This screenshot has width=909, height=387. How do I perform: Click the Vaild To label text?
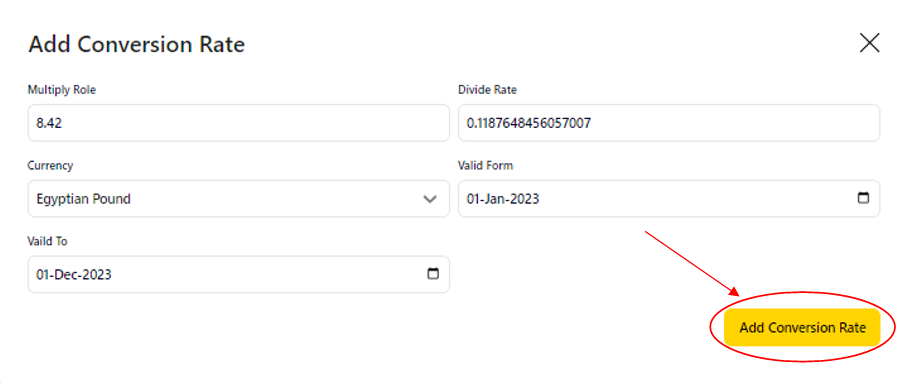click(48, 242)
